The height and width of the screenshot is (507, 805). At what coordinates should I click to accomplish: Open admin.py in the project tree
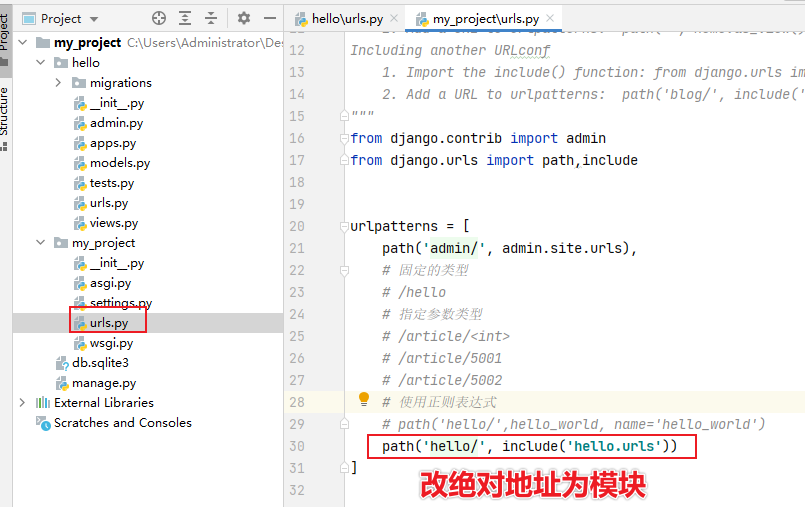point(116,123)
